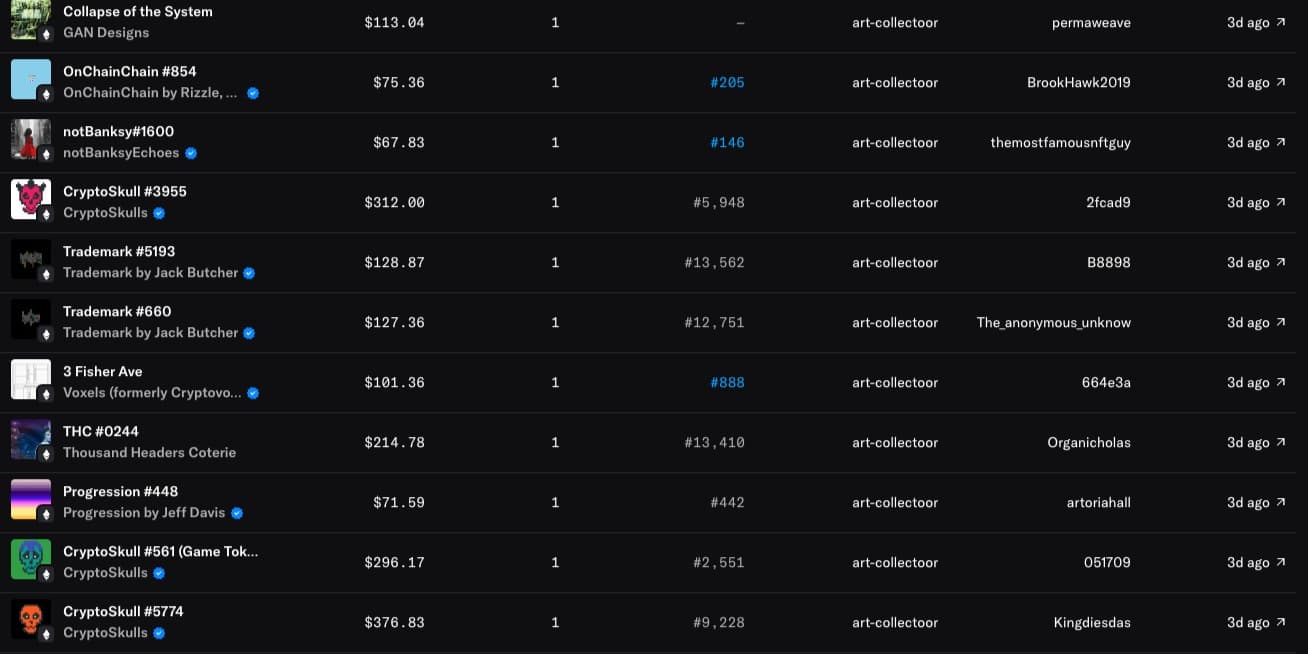Open GAN Designs collection link
Viewport: 1308px width, 654px height.
click(106, 32)
